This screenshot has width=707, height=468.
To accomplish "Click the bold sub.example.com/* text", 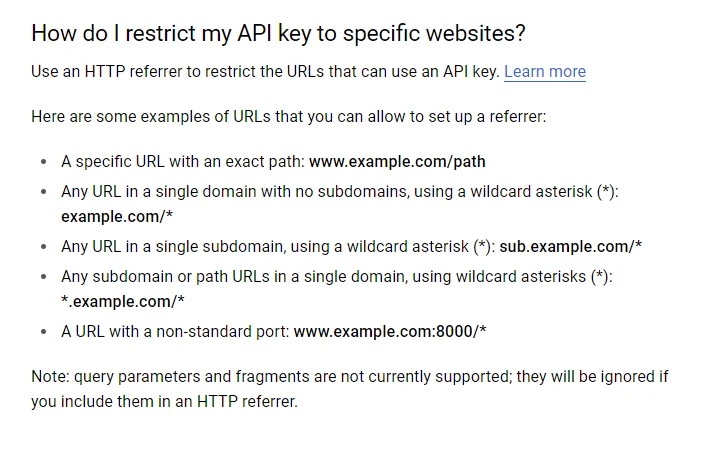I will 570,247.
